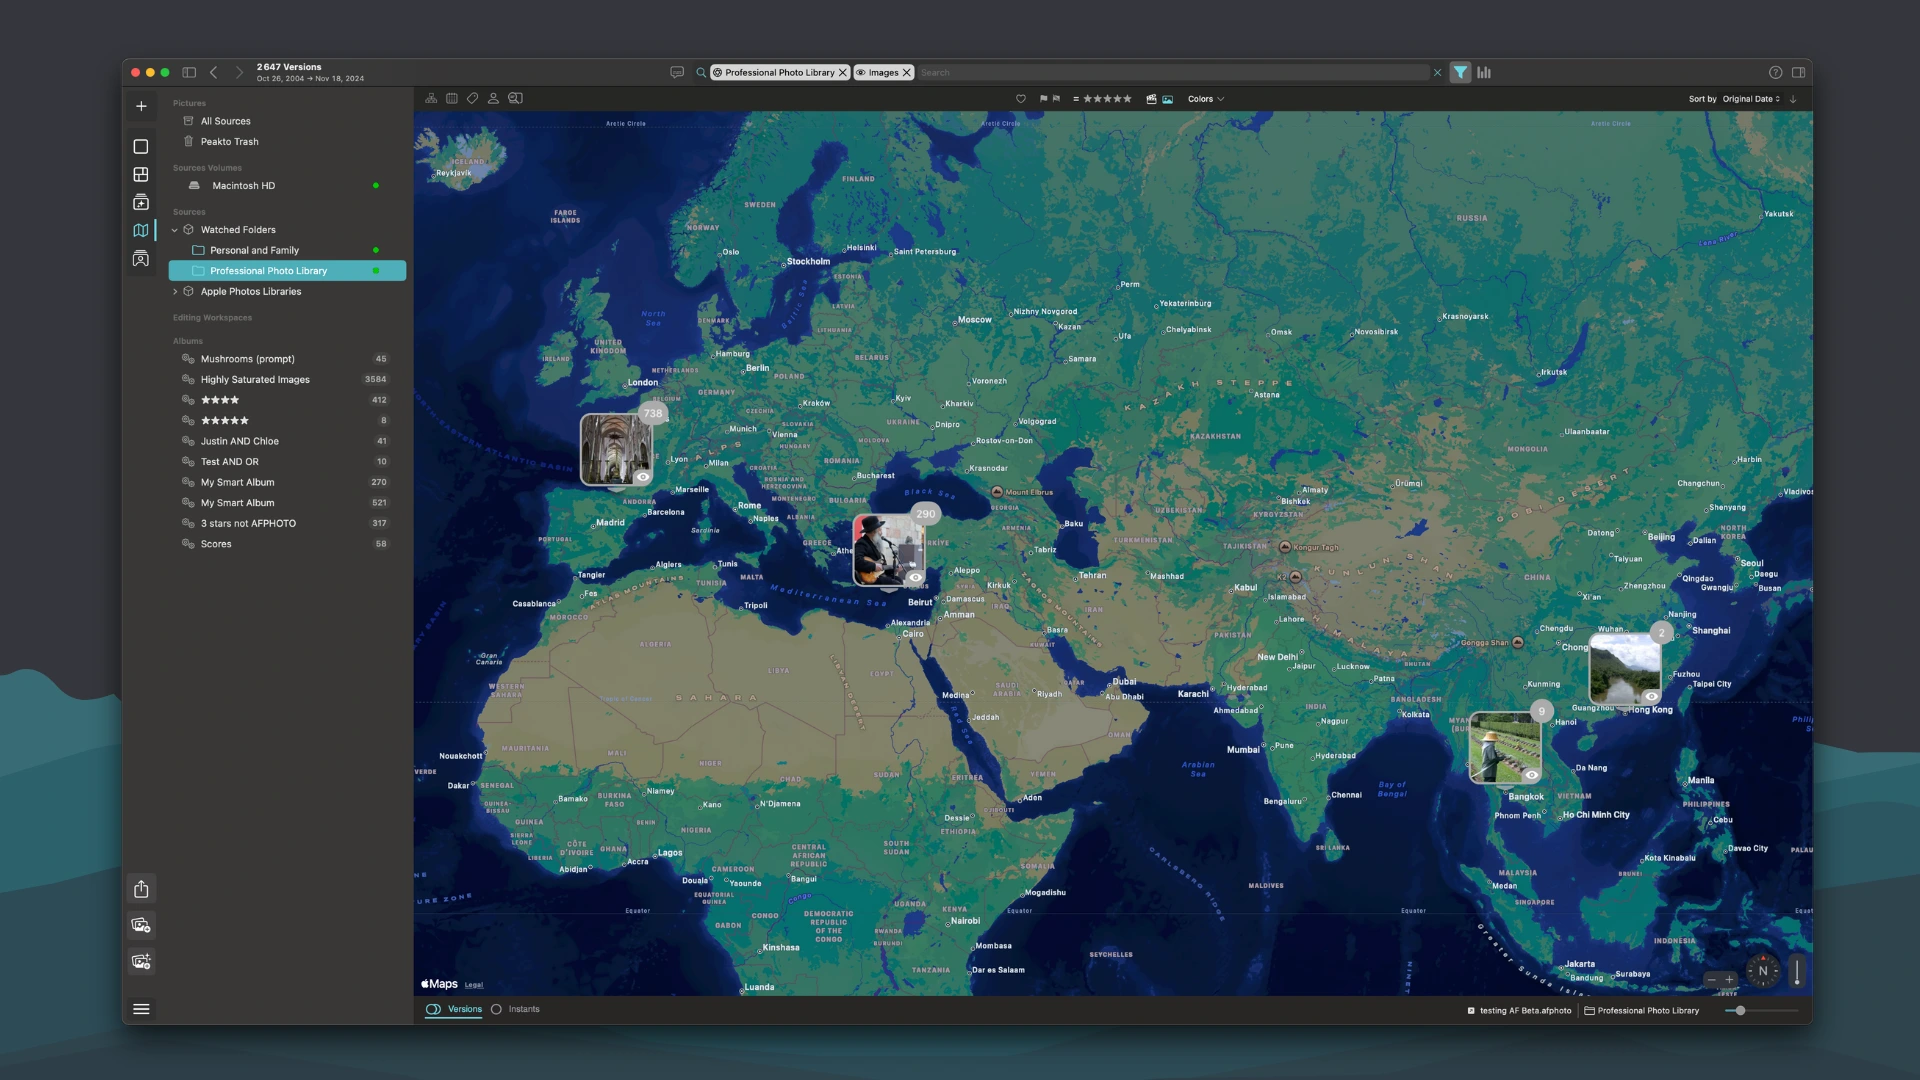Toggle the right inspector panel icon
Viewport: 1920px width, 1080px height.
1798,72
